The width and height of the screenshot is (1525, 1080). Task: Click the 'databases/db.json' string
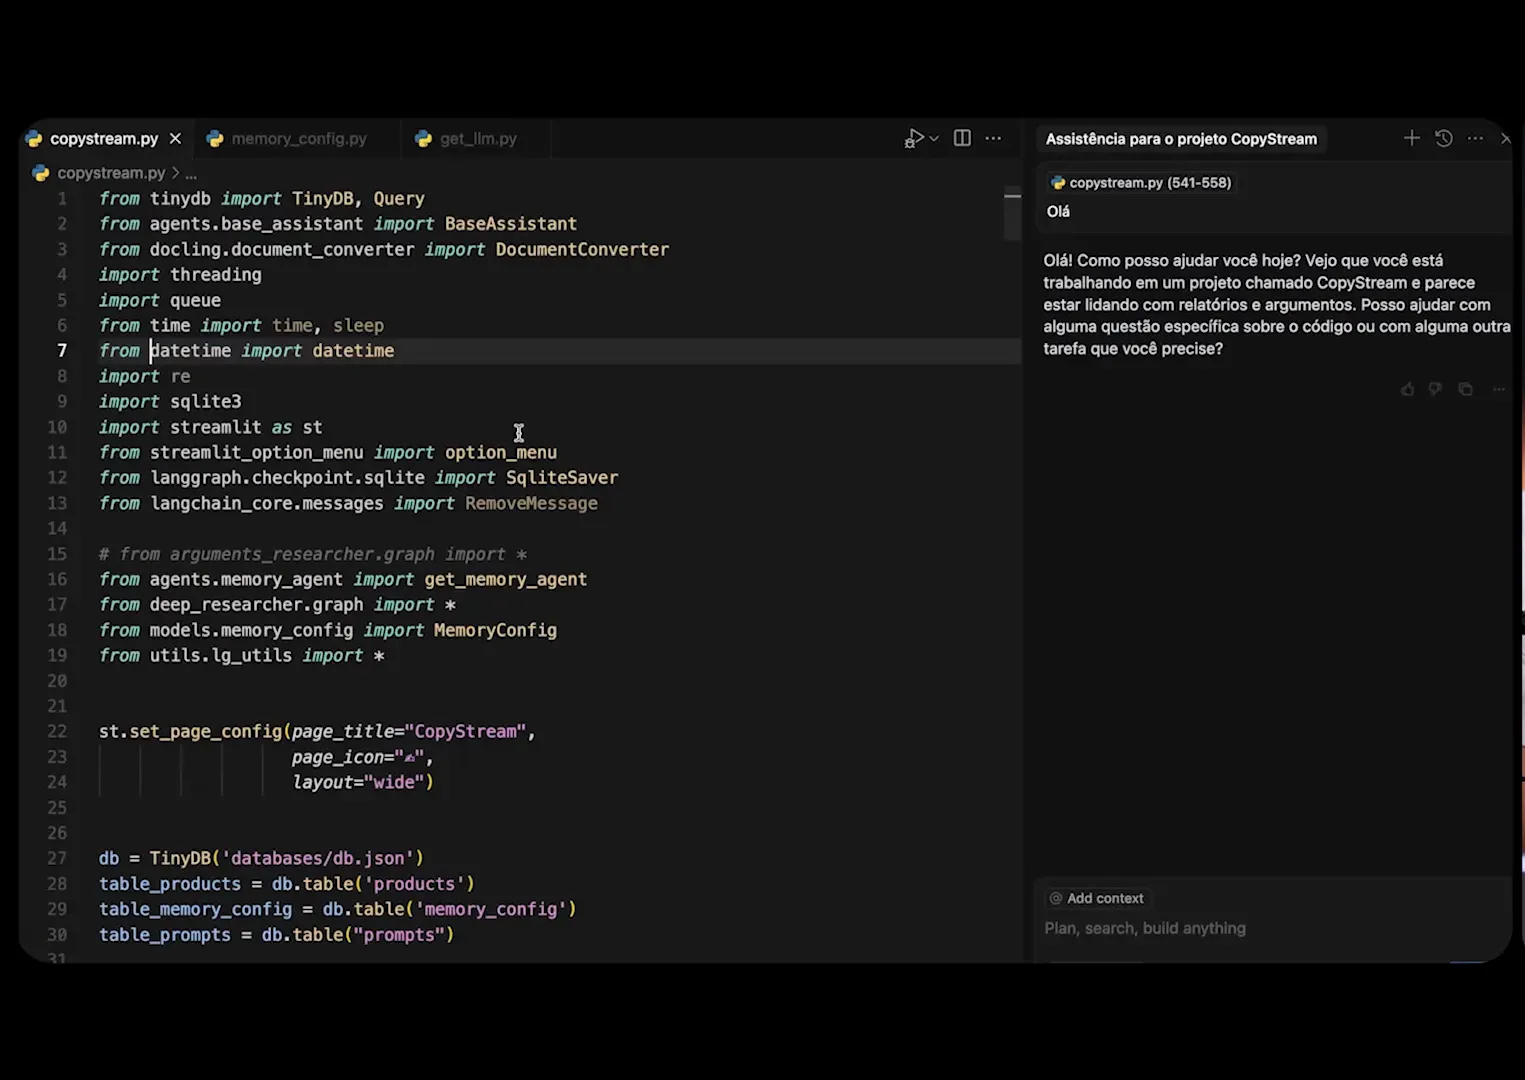point(318,859)
